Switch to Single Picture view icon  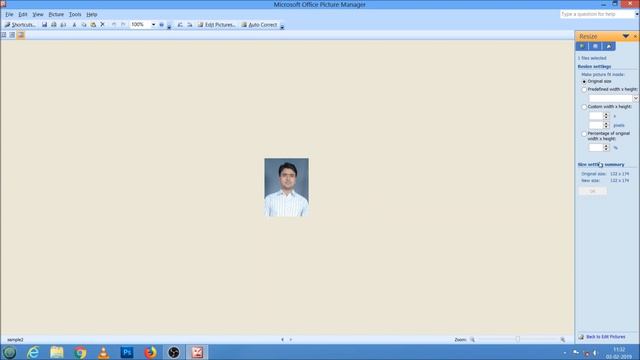click(21, 35)
